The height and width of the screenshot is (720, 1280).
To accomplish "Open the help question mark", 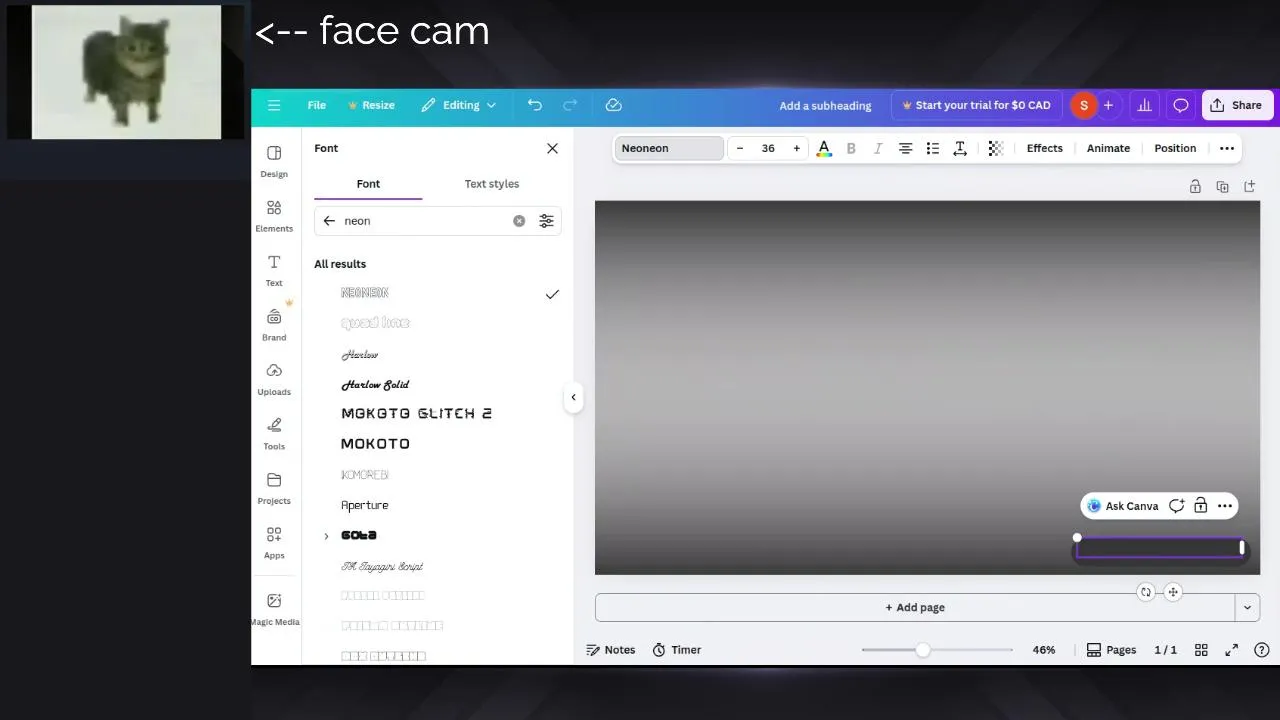I will click(x=1262, y=650).
